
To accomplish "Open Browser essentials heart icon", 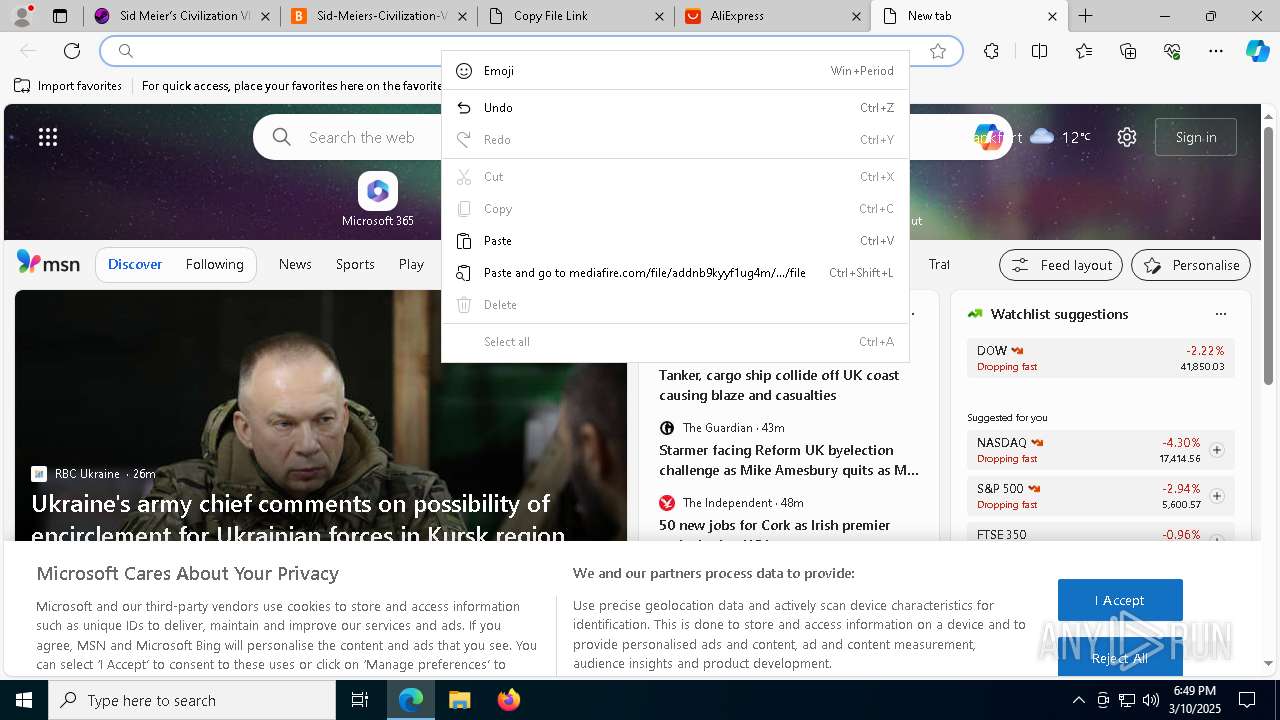I will click(1172, 51).
